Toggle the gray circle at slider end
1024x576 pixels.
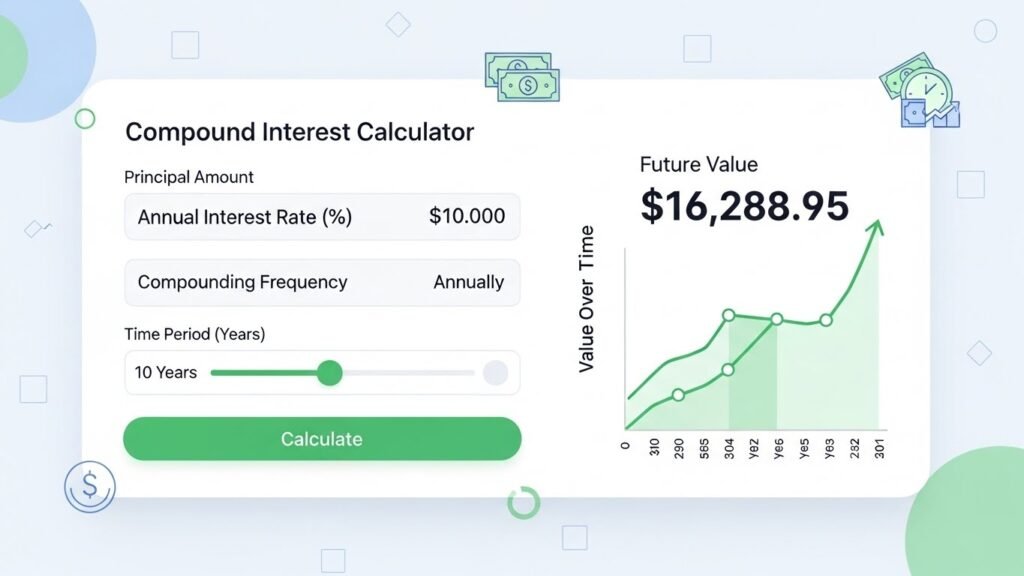coord(495,373)
